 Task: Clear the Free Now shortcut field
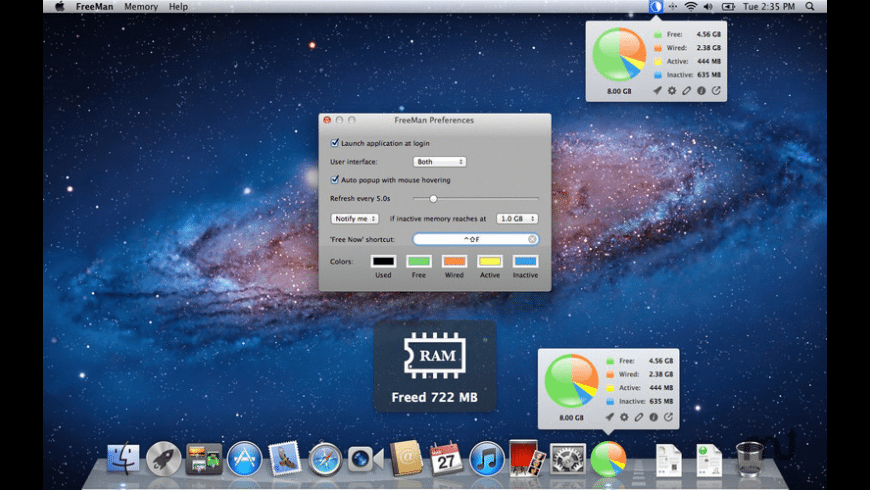[532, 239]
